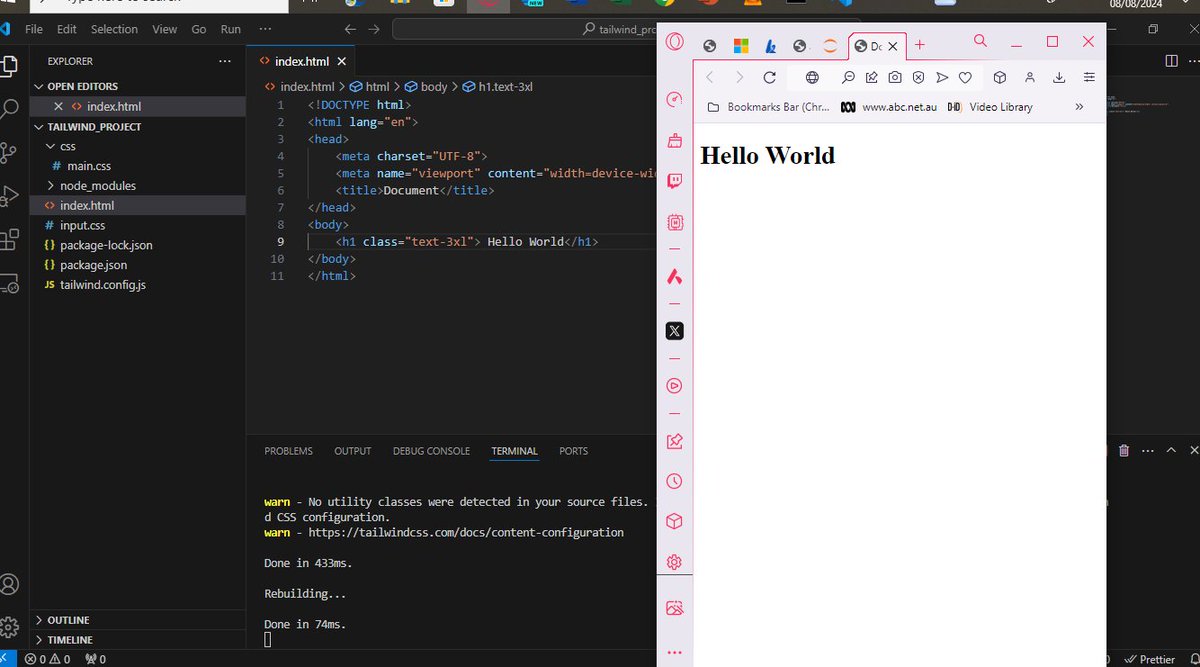Open the VS Code Accounts icon
This screenshot has height=667, width=1200.
click(x=9, y=584)
